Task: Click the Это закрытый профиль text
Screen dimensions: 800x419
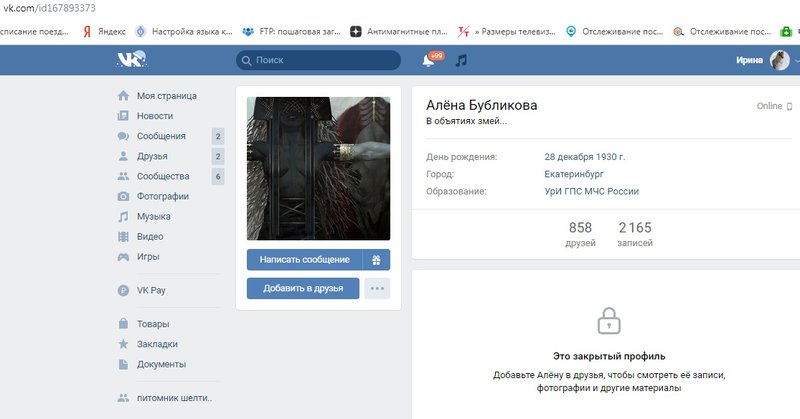Action: pyautogui.click(x=609, y=356)
